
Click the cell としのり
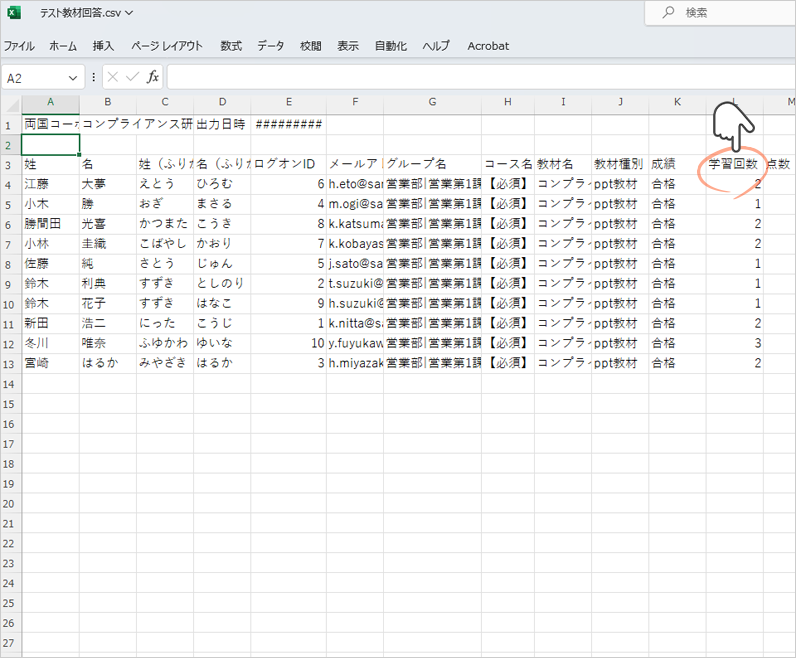[222, 284]
